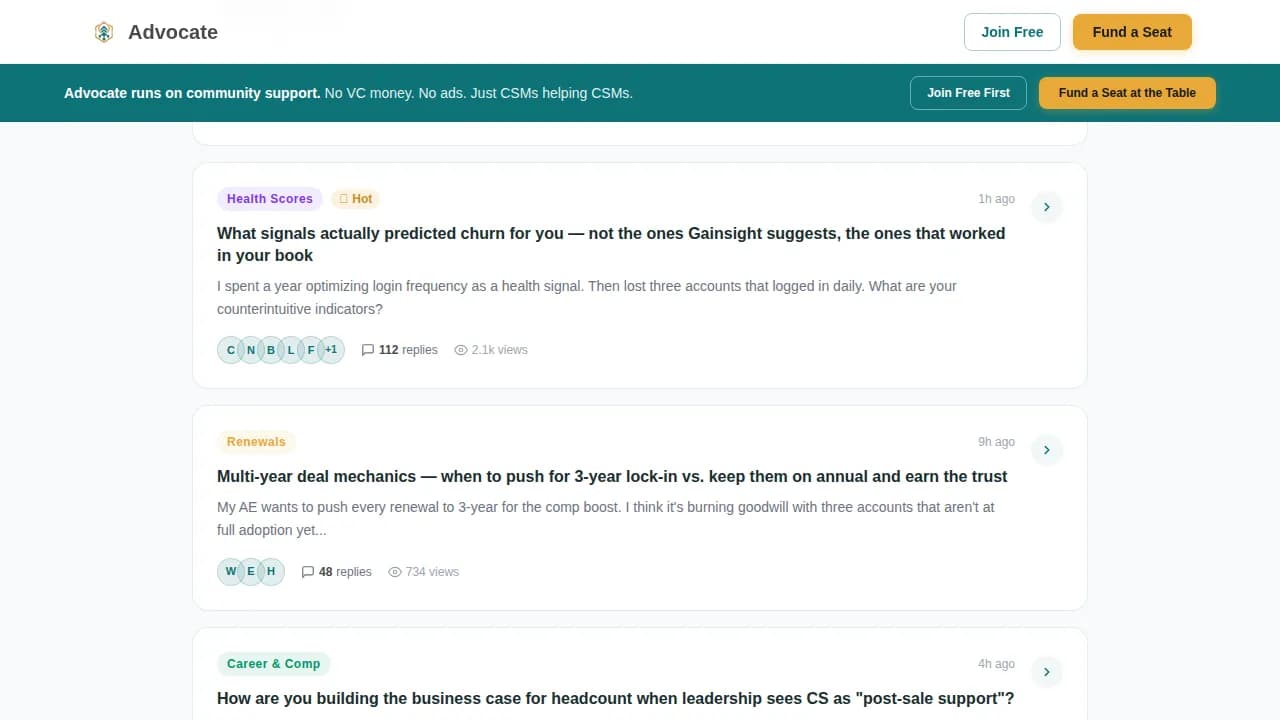Select the Health Scores category tag
The width and height of the screenshot is (1280, 720).
pyautogui.click(x=269, y=198)
